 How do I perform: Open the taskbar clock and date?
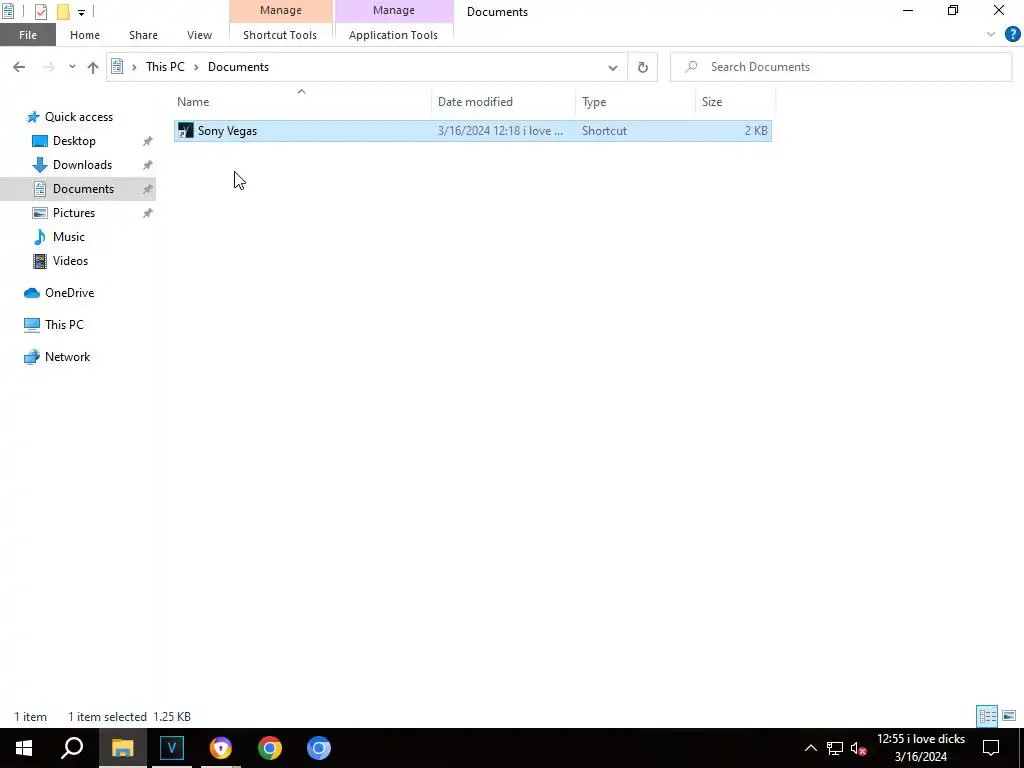pos(921,748)
